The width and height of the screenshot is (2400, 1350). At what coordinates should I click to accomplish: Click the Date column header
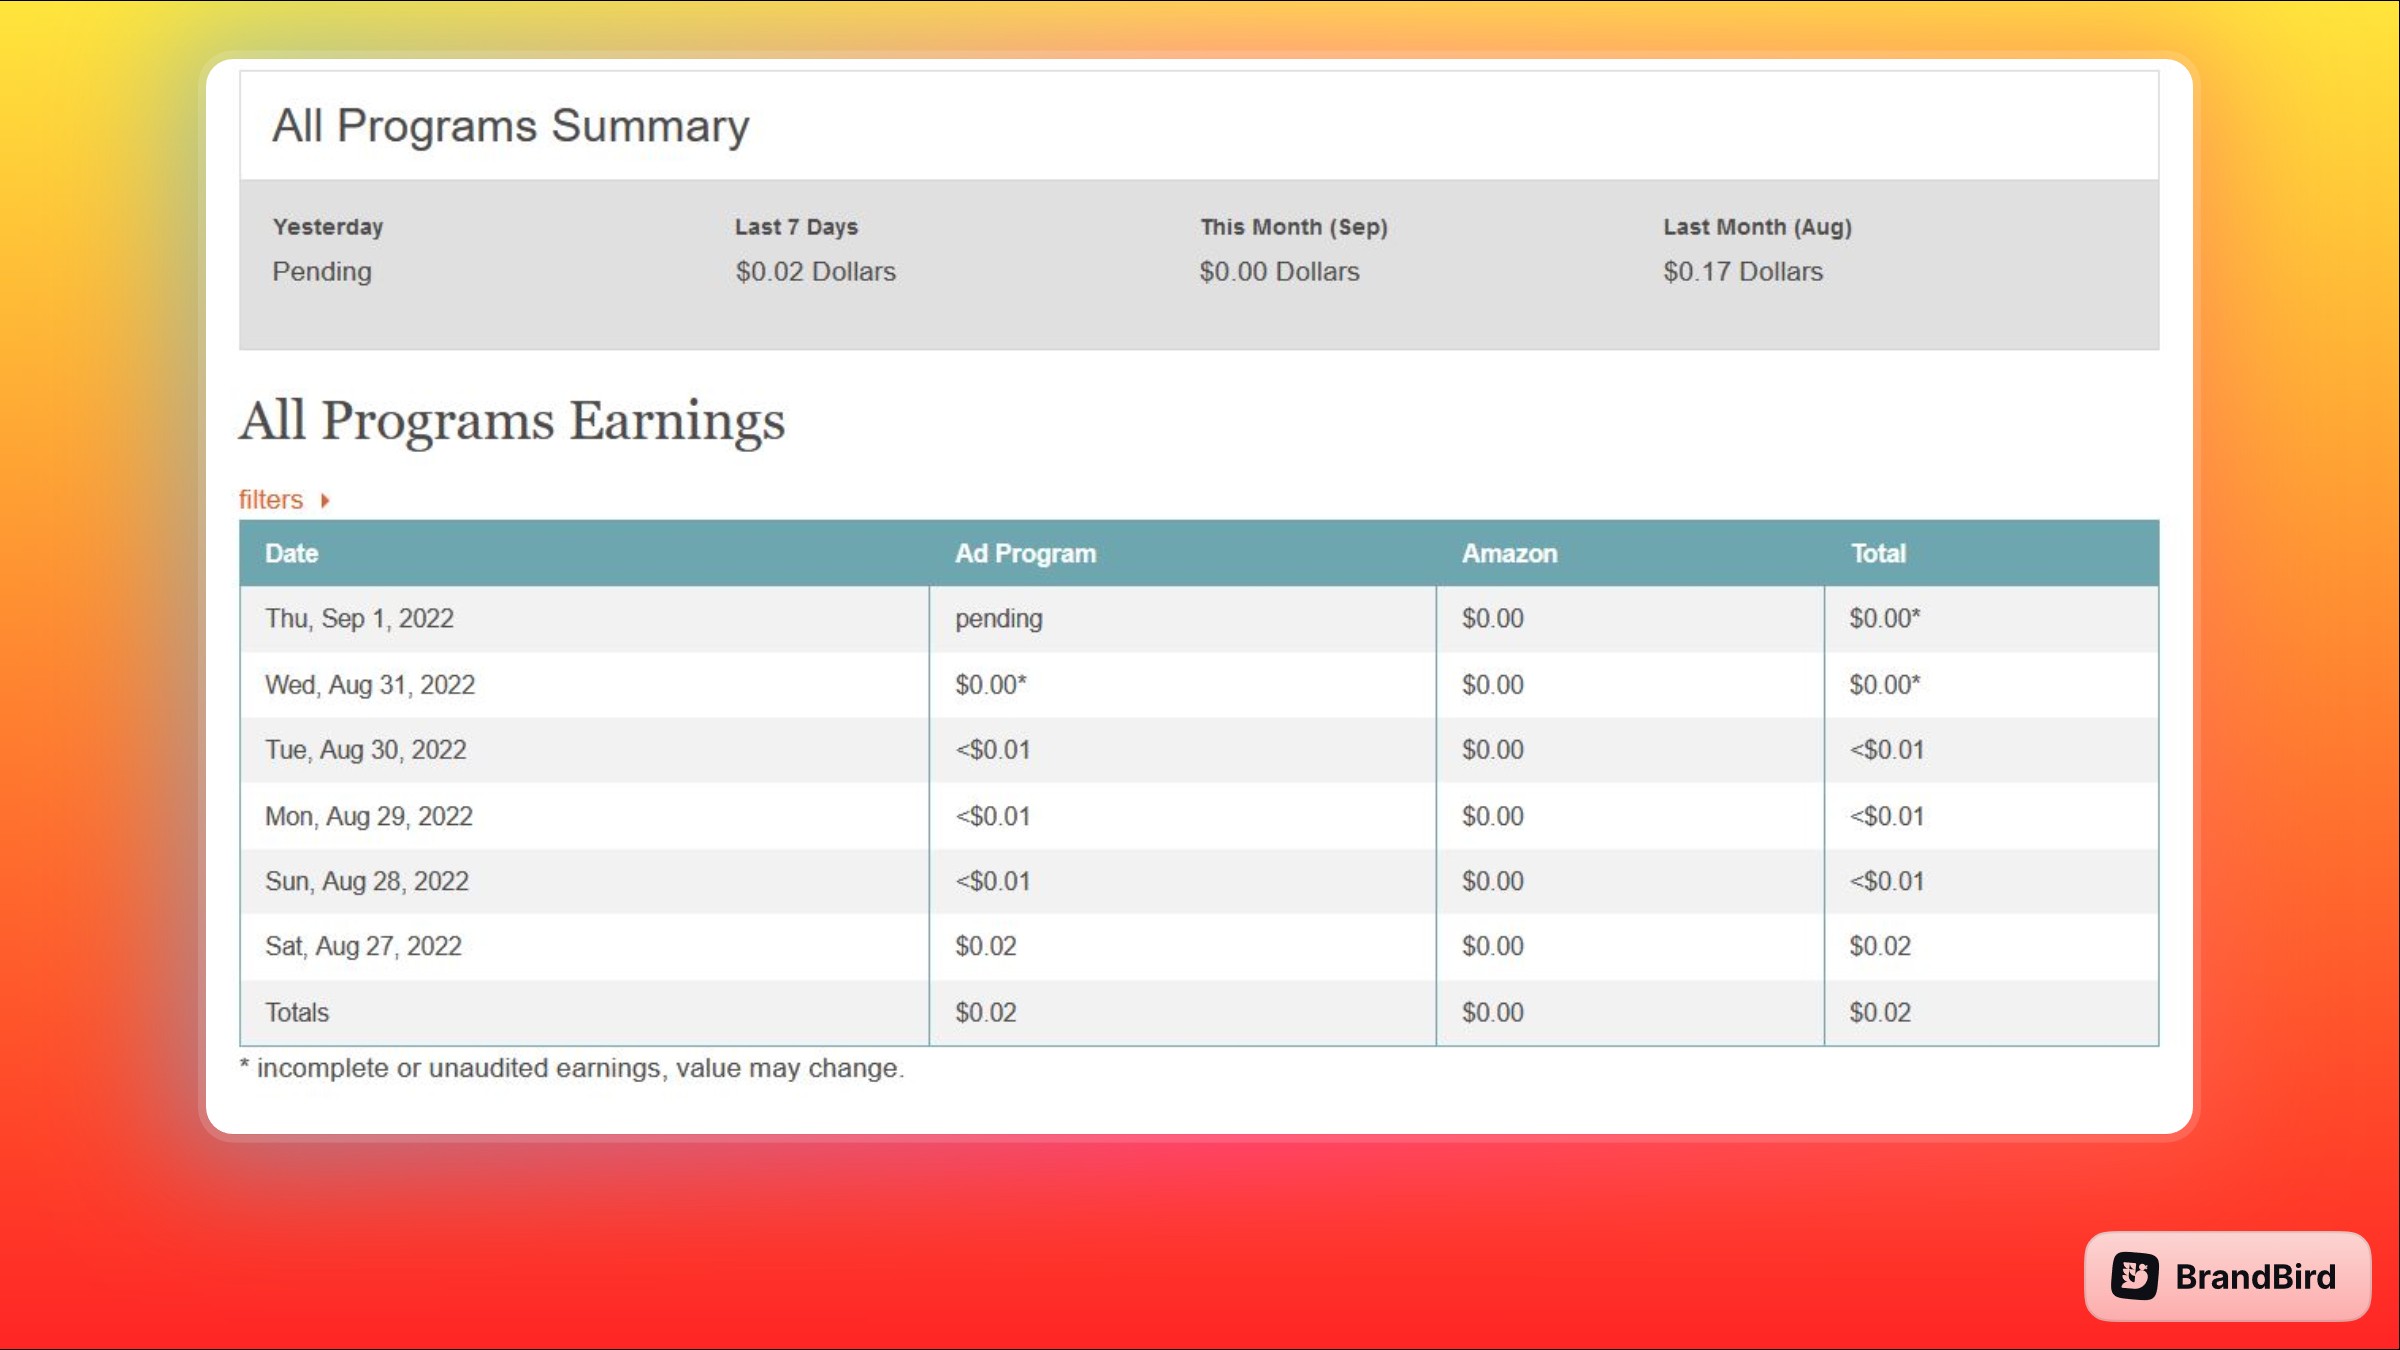(x=291, y=553)
